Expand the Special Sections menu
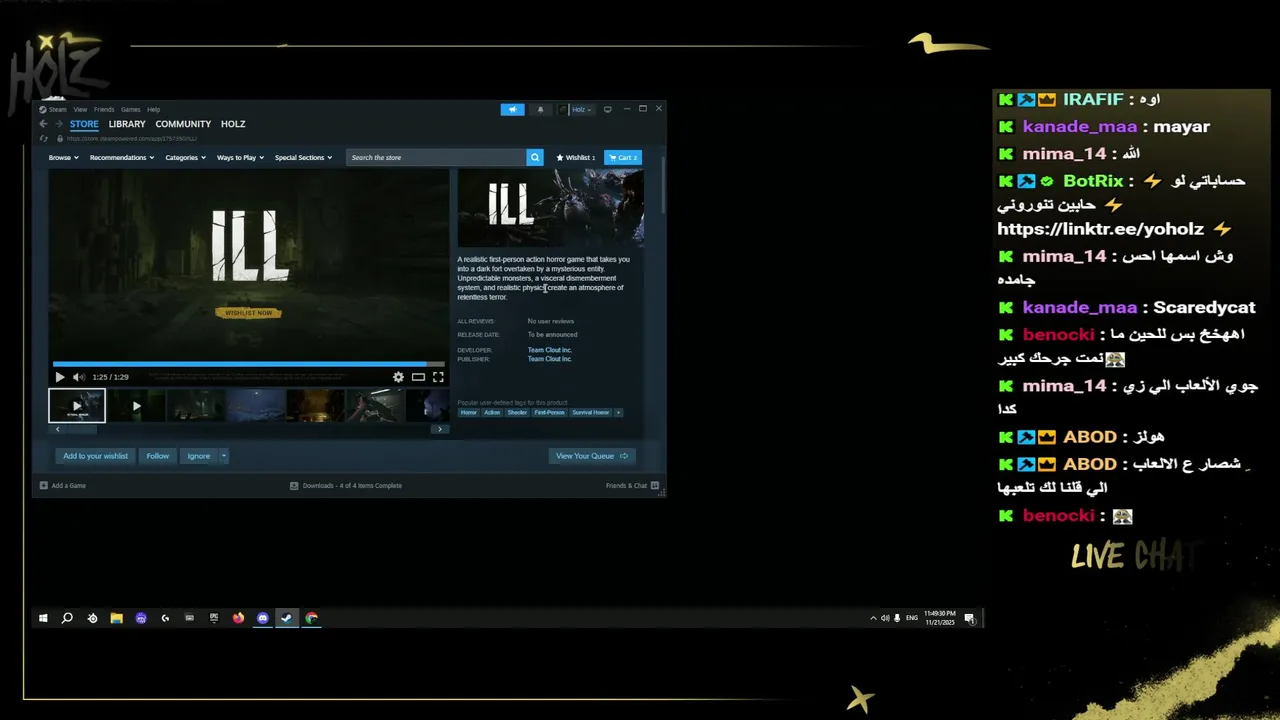Viewport: 1280px width, 720px height. 303,158
